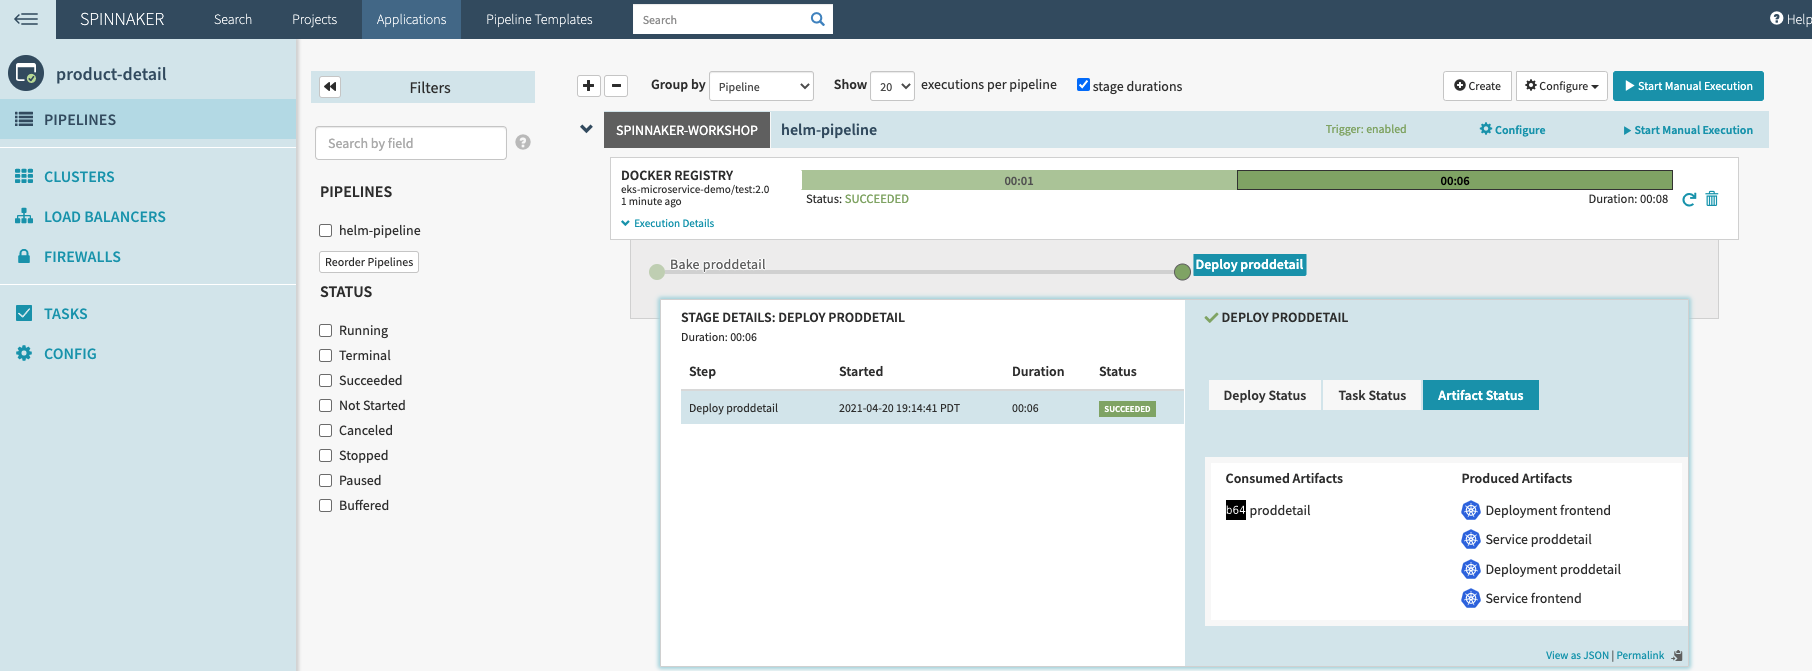Check the Terminal status filter
Image resolution: width=1812 pixels, height=671 pixels.
325,355
